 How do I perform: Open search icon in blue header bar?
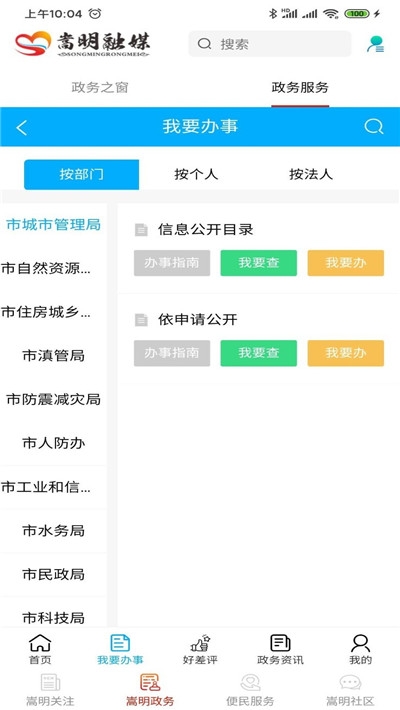coord(374,127)
